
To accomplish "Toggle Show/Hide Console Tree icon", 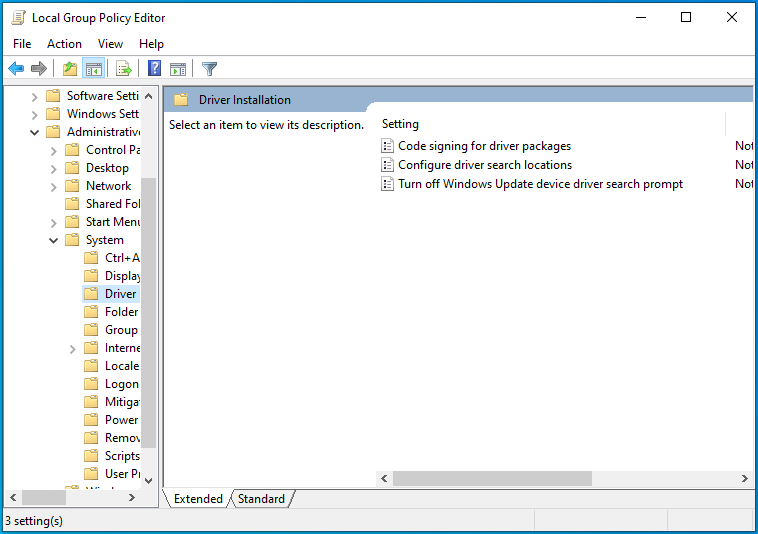I will (93, 69).
